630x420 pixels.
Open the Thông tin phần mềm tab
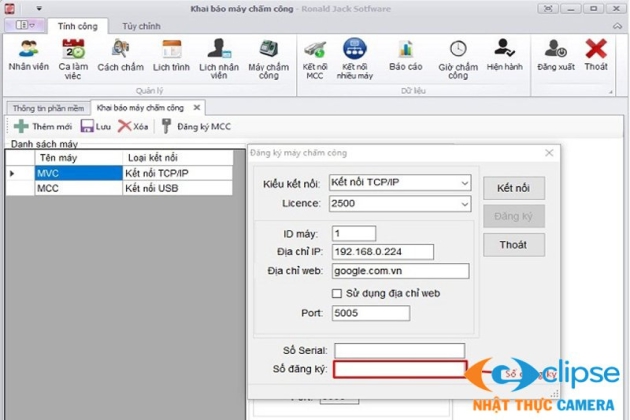(49, 108)
